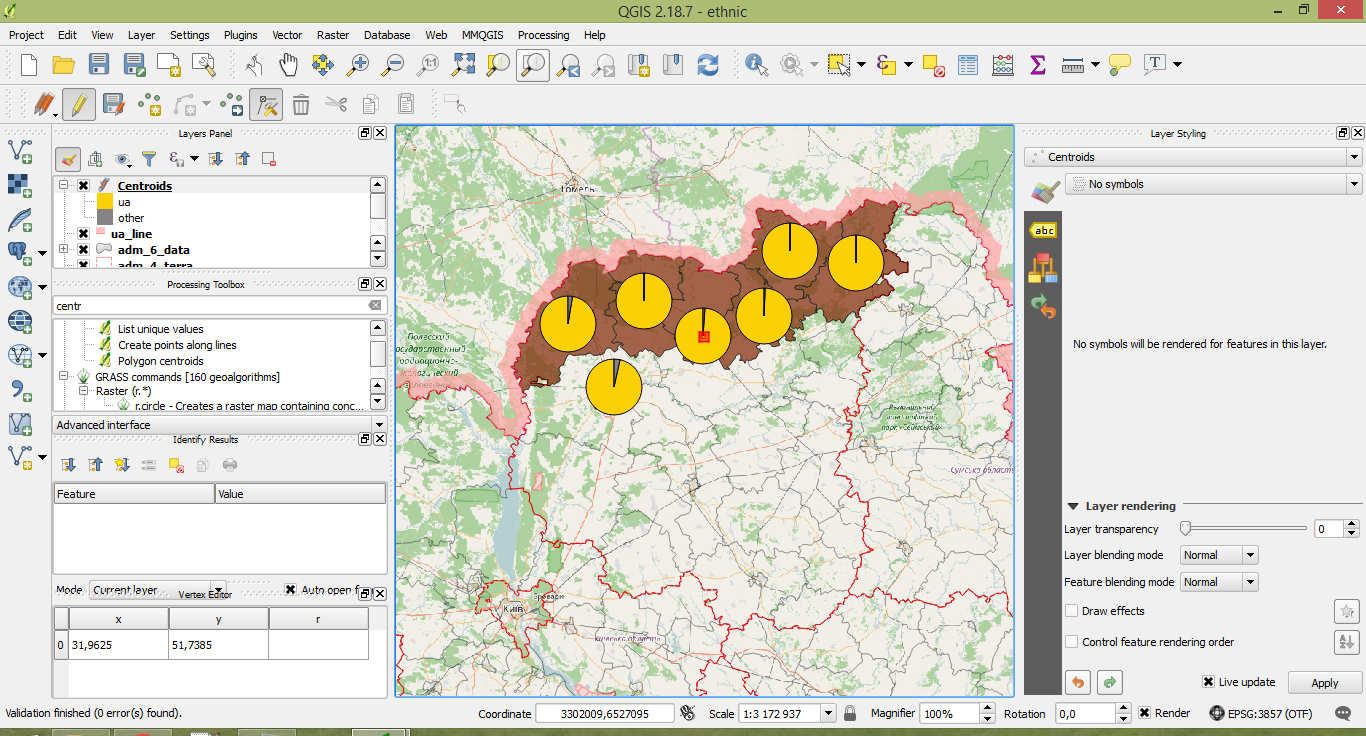Open the Layer menu

(141, 35)
